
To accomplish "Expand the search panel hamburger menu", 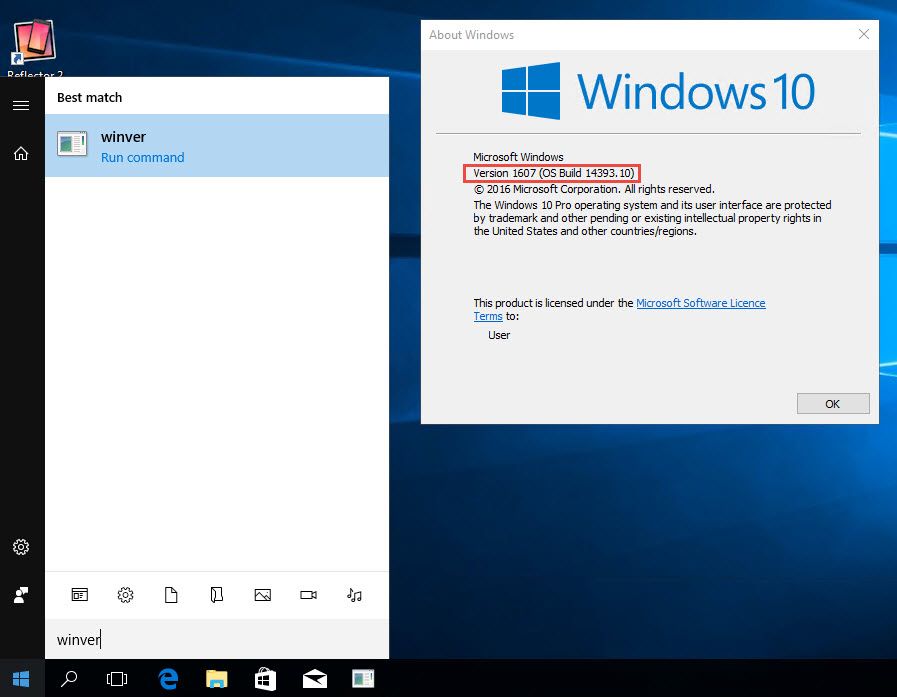I will pyautogui.click(x=21, y=105).
